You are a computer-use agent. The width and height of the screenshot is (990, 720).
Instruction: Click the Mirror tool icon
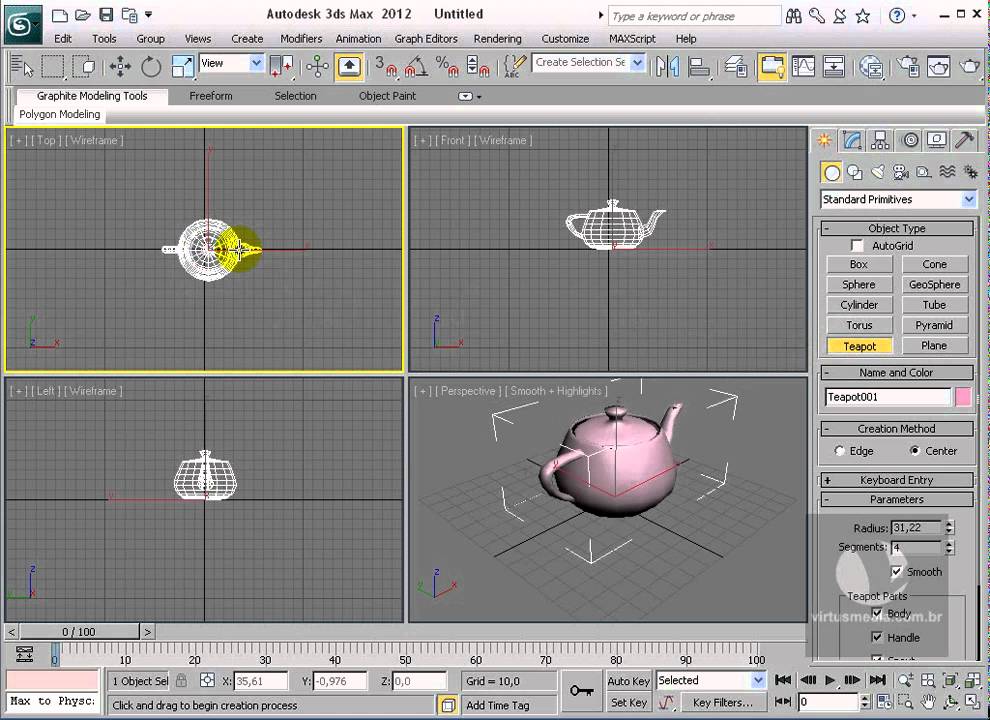click(x=667, y=67)
